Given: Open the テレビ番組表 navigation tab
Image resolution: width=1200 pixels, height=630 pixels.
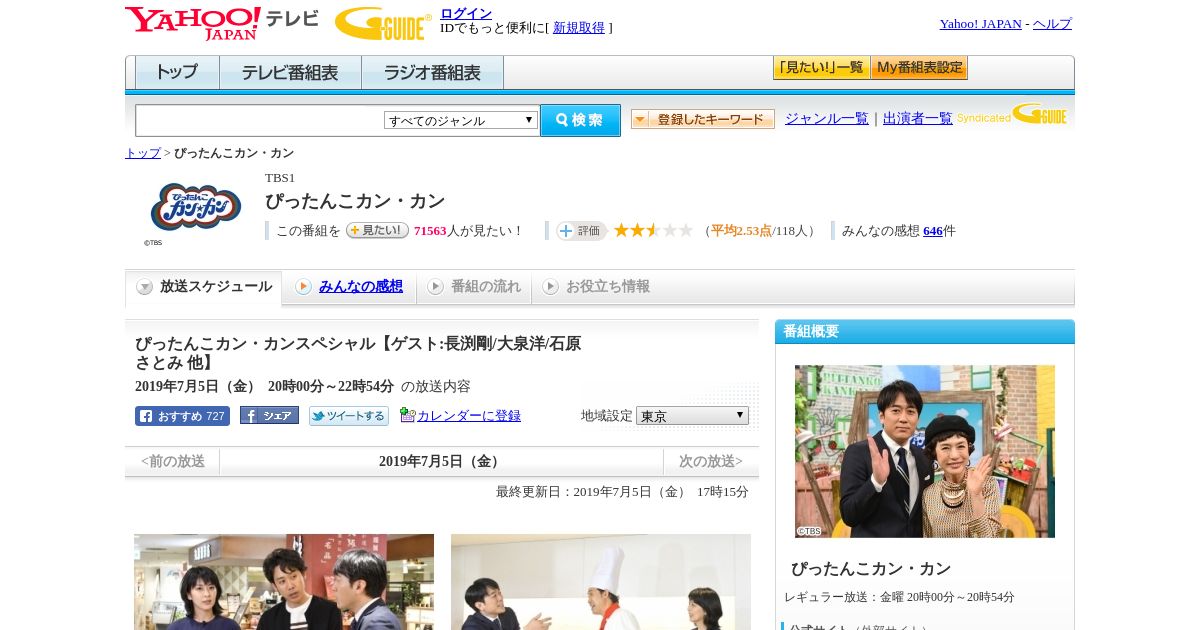Looking at the screenshot, I should 290,73.
